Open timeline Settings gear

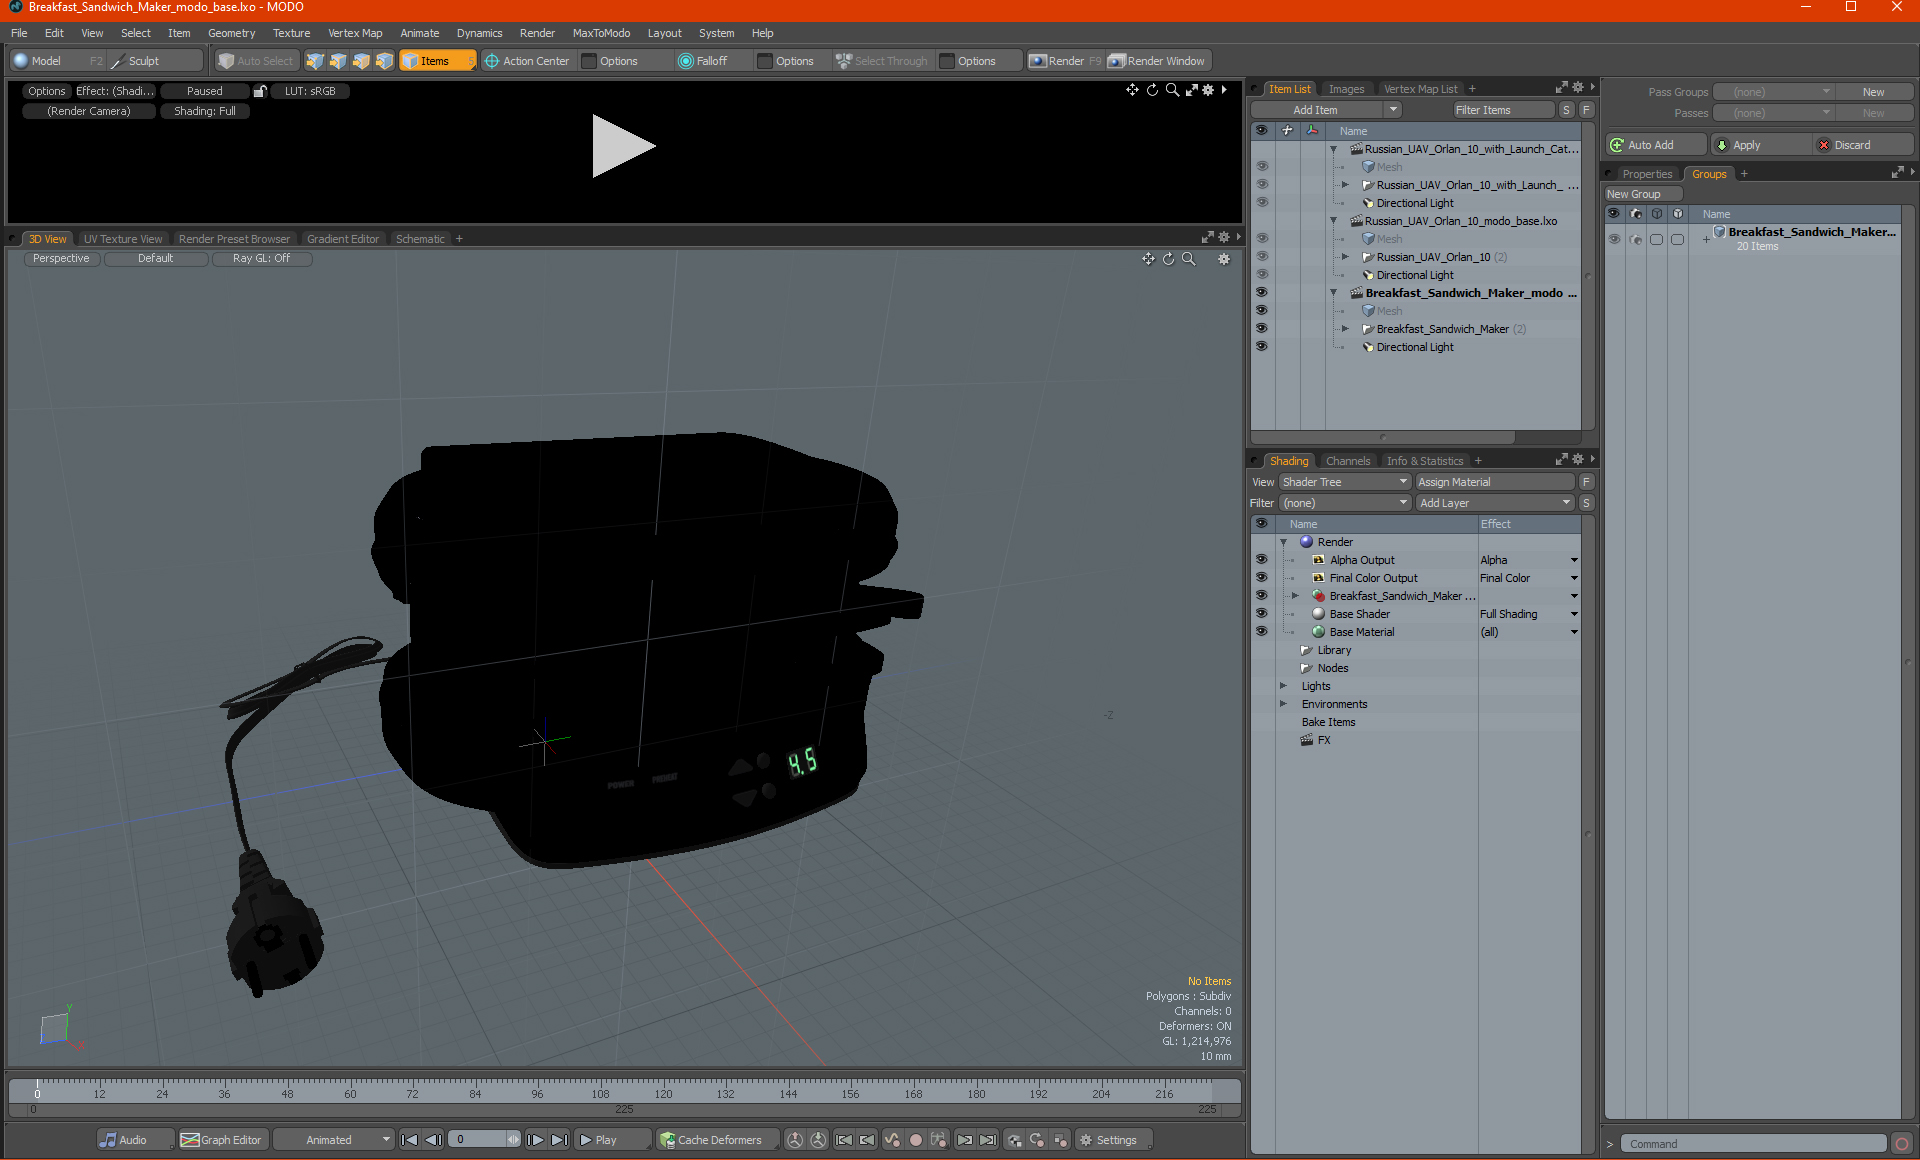pyautogui.click(x=1086, y=1140)
